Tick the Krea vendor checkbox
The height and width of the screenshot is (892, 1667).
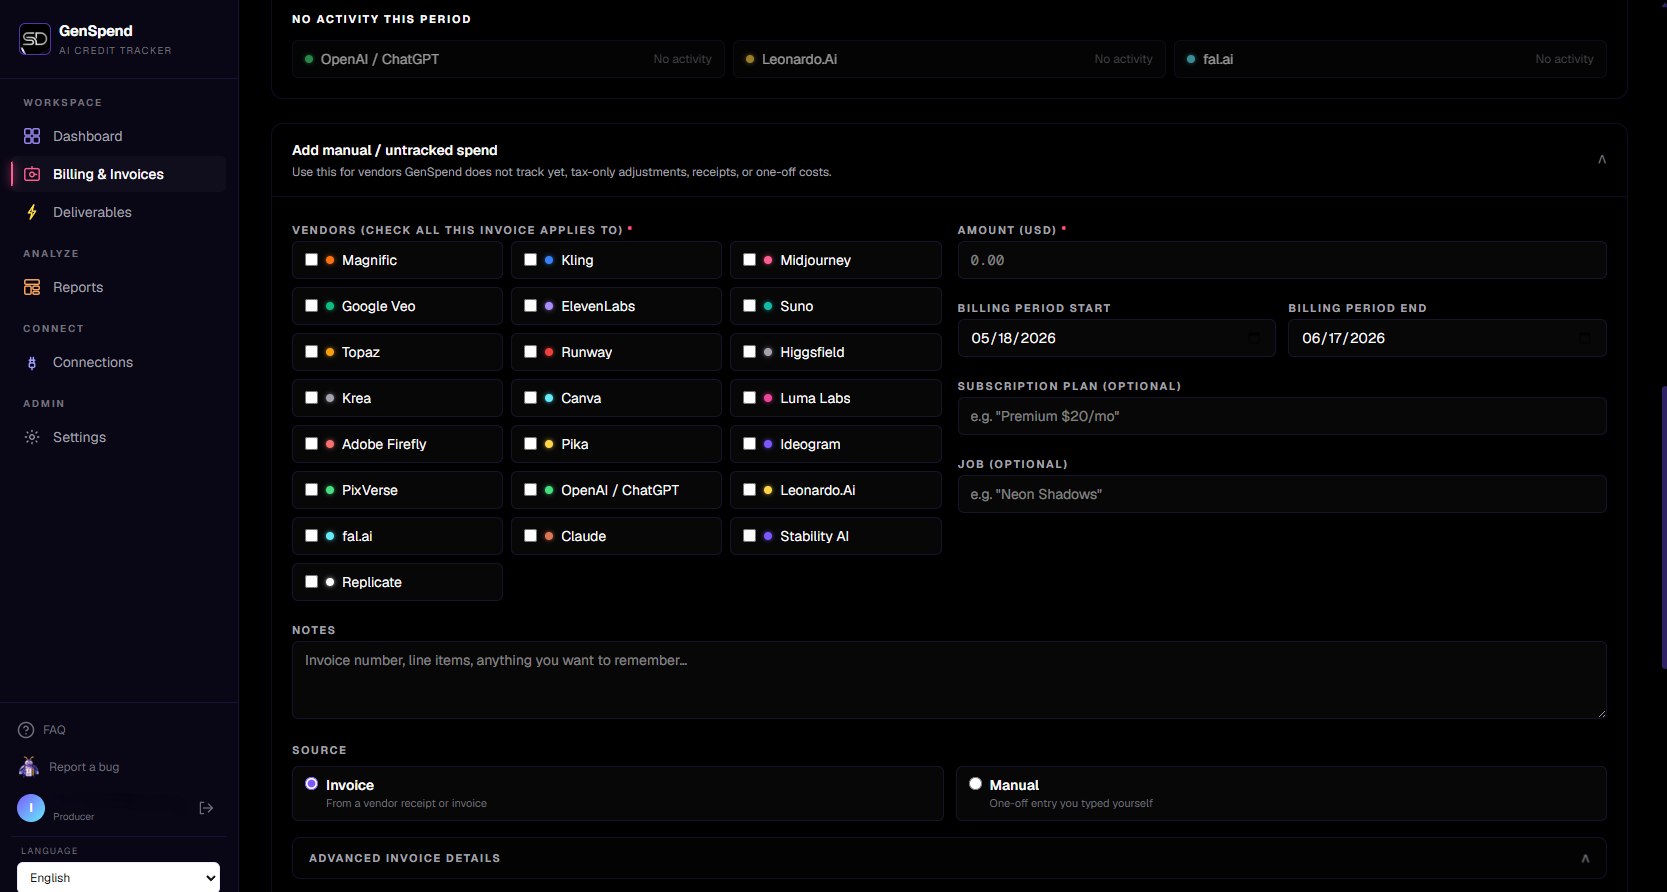click(311, 398)
